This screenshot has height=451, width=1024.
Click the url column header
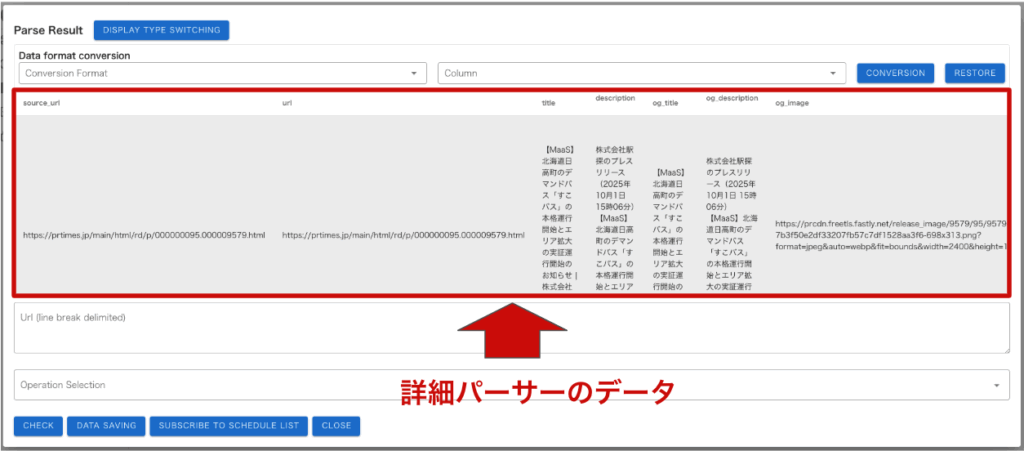coord(287,102)
